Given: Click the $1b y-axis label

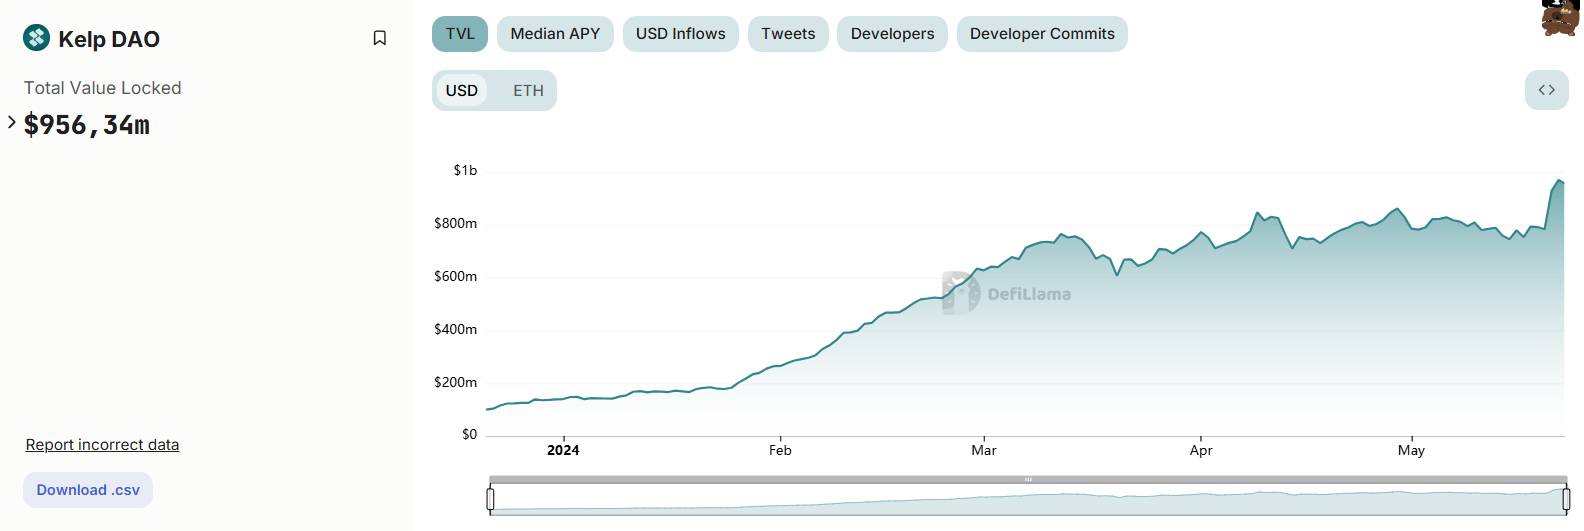Looking at the screenshot, I should 465,170.
